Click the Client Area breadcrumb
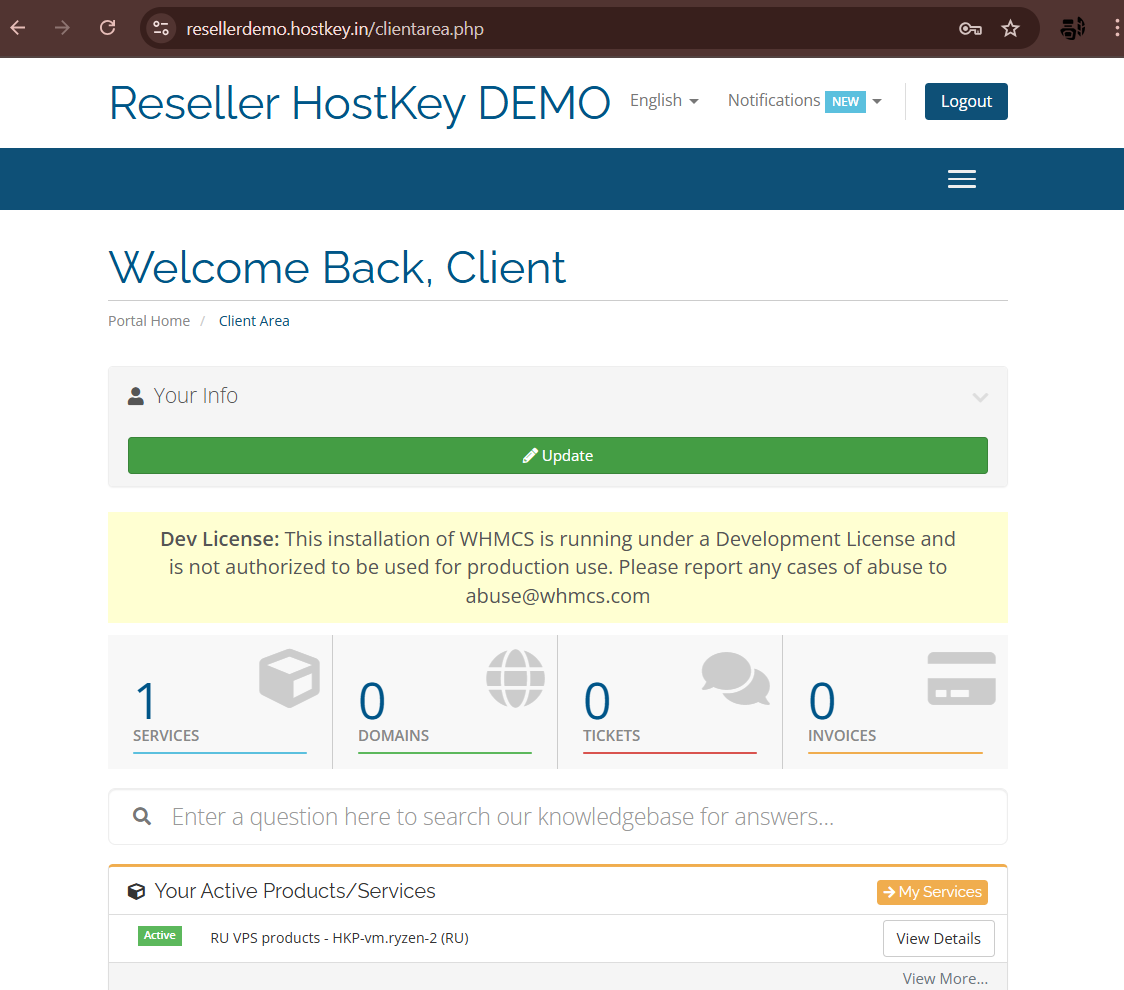This screenshot has width=1124, height=990. click(x=254, y=320)
